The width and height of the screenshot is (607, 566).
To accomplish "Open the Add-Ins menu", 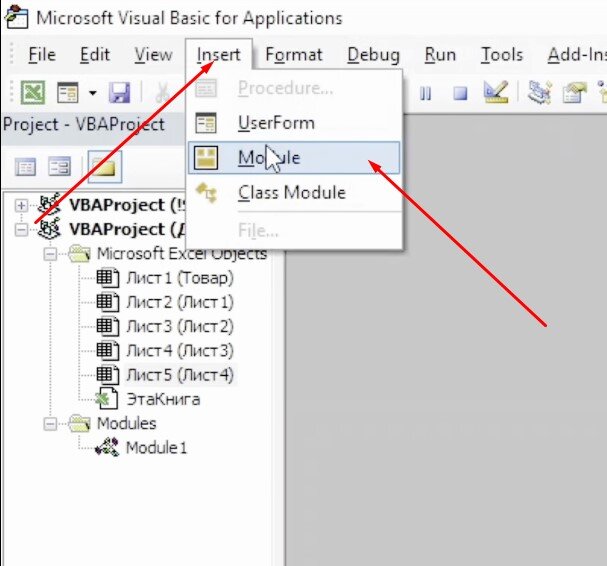I will click(577, 55).
